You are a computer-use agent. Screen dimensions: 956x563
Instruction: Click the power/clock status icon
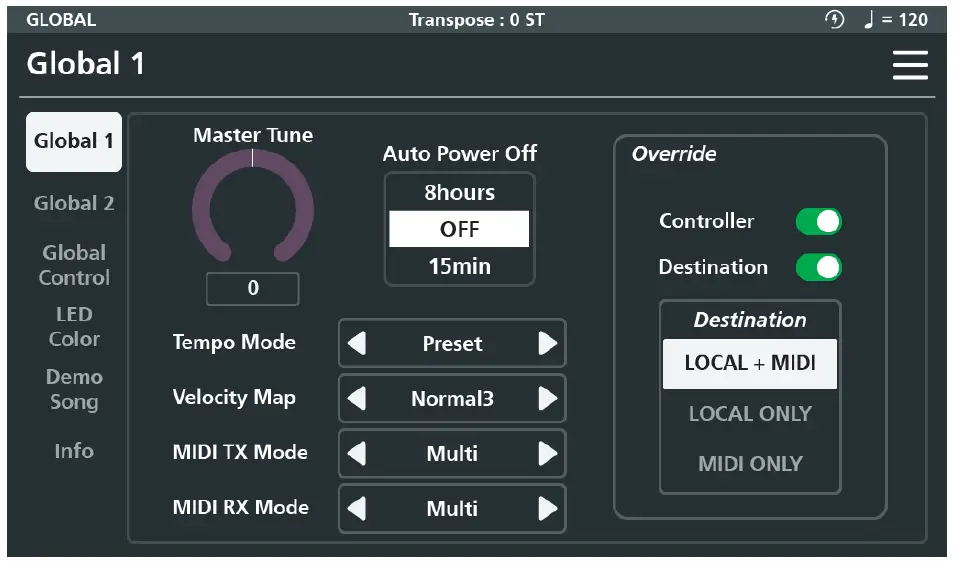(834, 20)
